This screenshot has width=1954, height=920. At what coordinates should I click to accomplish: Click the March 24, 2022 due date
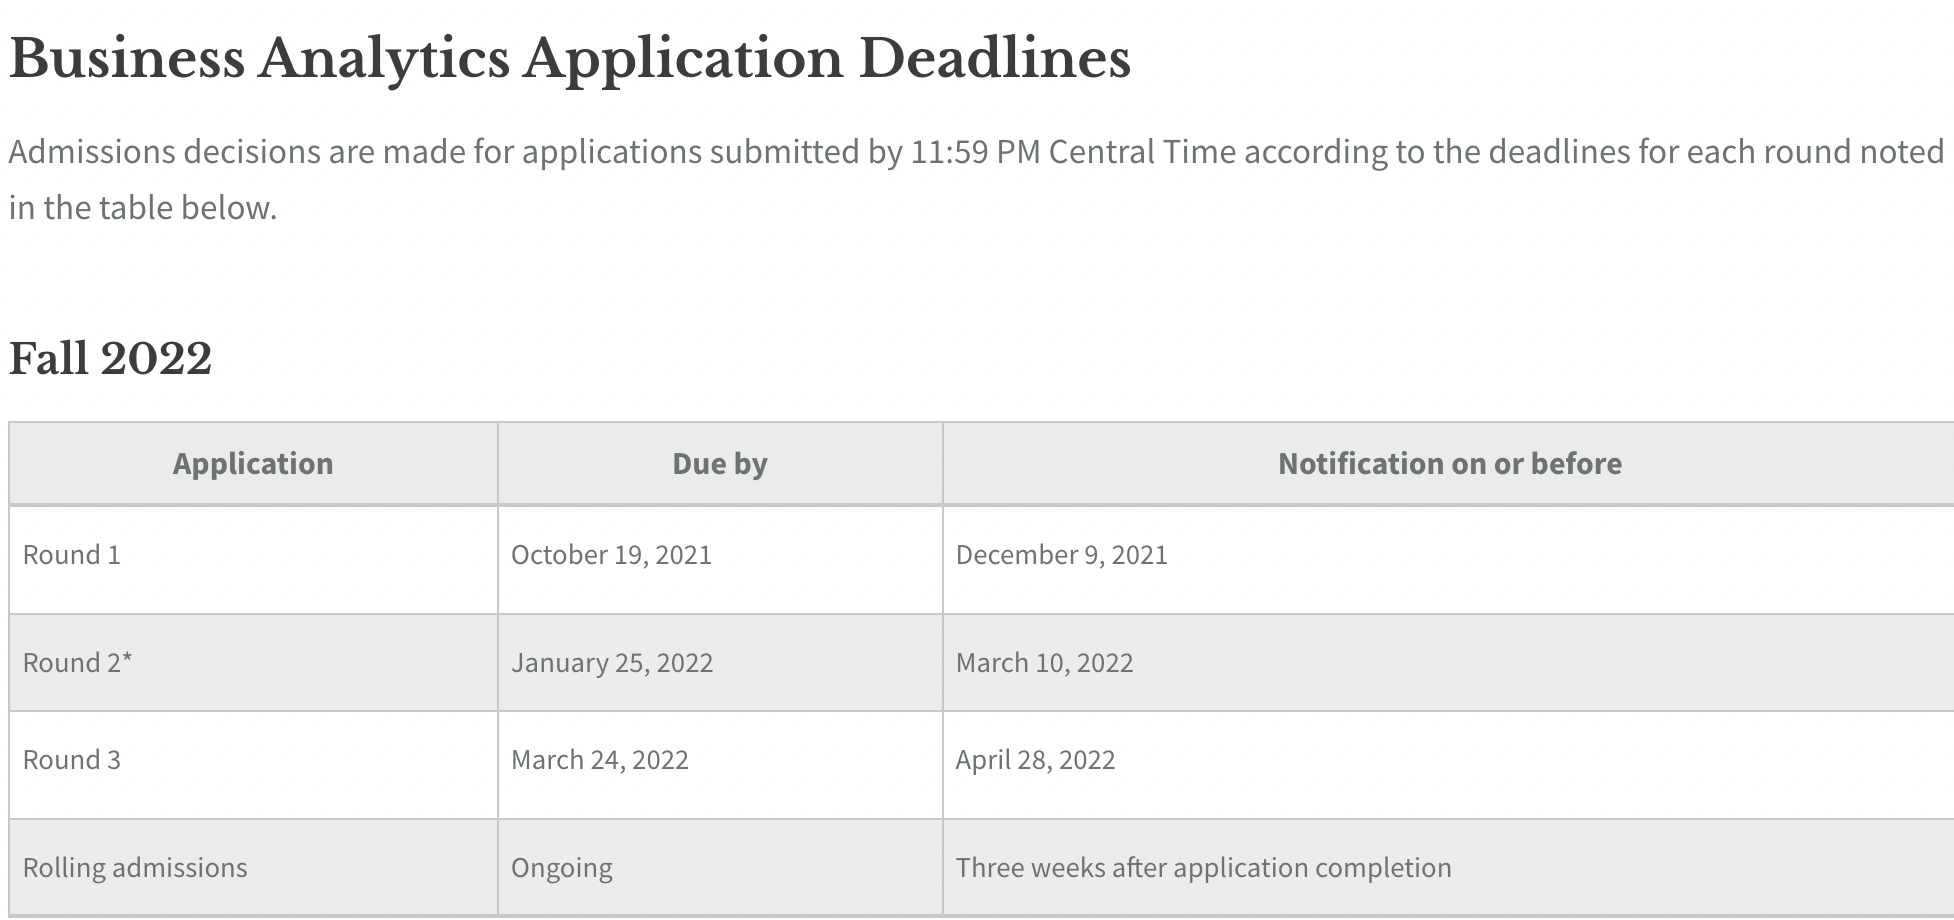click(600, 760)
